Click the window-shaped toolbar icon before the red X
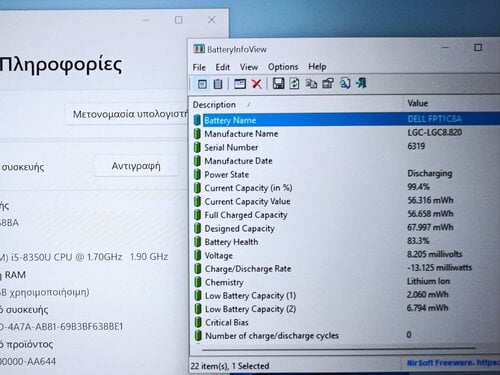Screen dimensions: 500x375 pos(240,84)
